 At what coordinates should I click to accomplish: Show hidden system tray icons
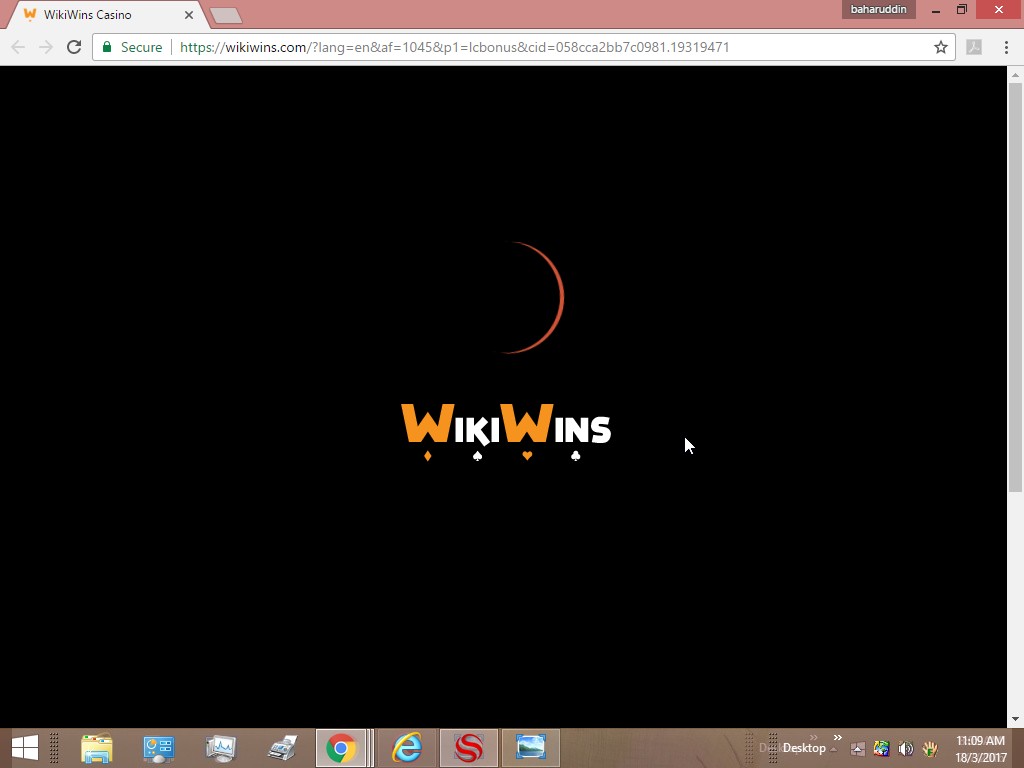pyautogui.click(x=857, y=748)
